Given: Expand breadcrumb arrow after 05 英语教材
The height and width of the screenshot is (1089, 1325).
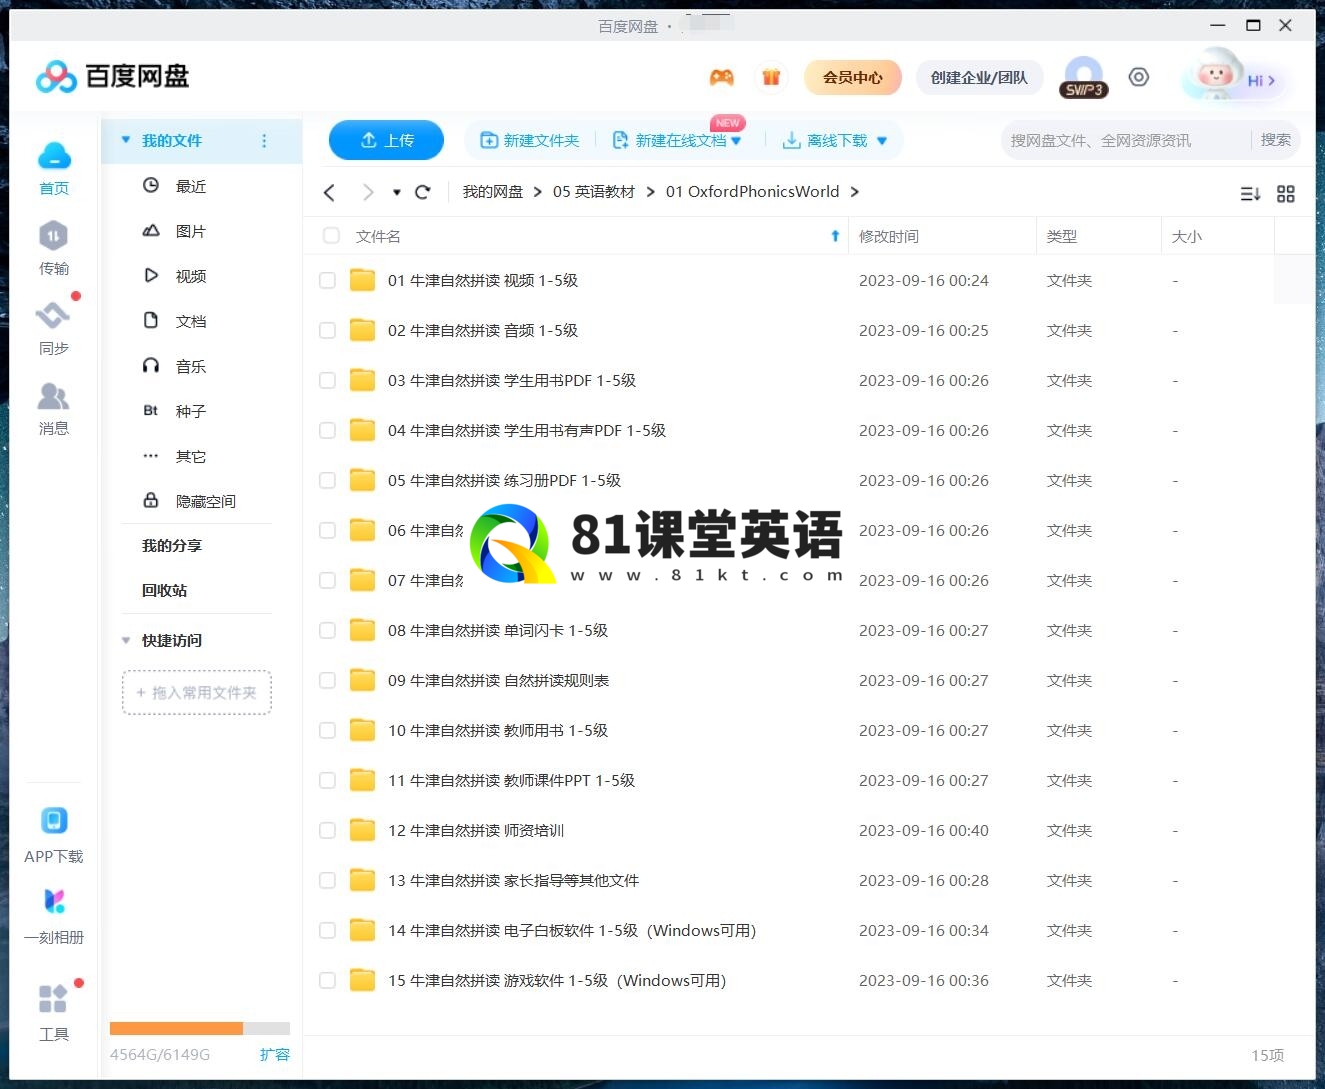Looking at the screenshot, I should tap(651, 192).
